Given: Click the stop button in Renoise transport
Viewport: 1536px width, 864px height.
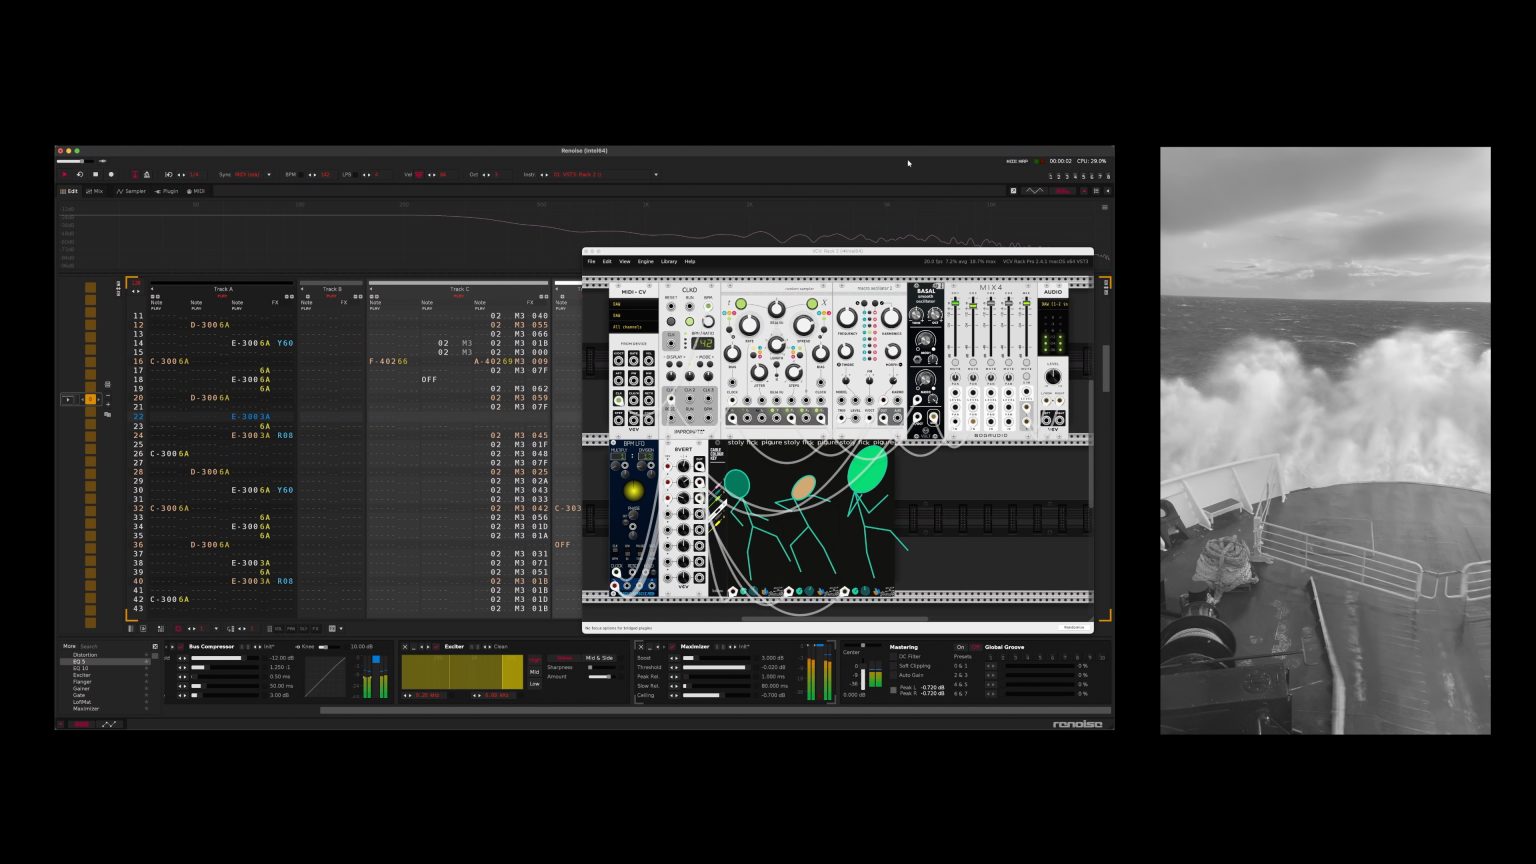Looking at the screenshot, I should coord(96,174).
